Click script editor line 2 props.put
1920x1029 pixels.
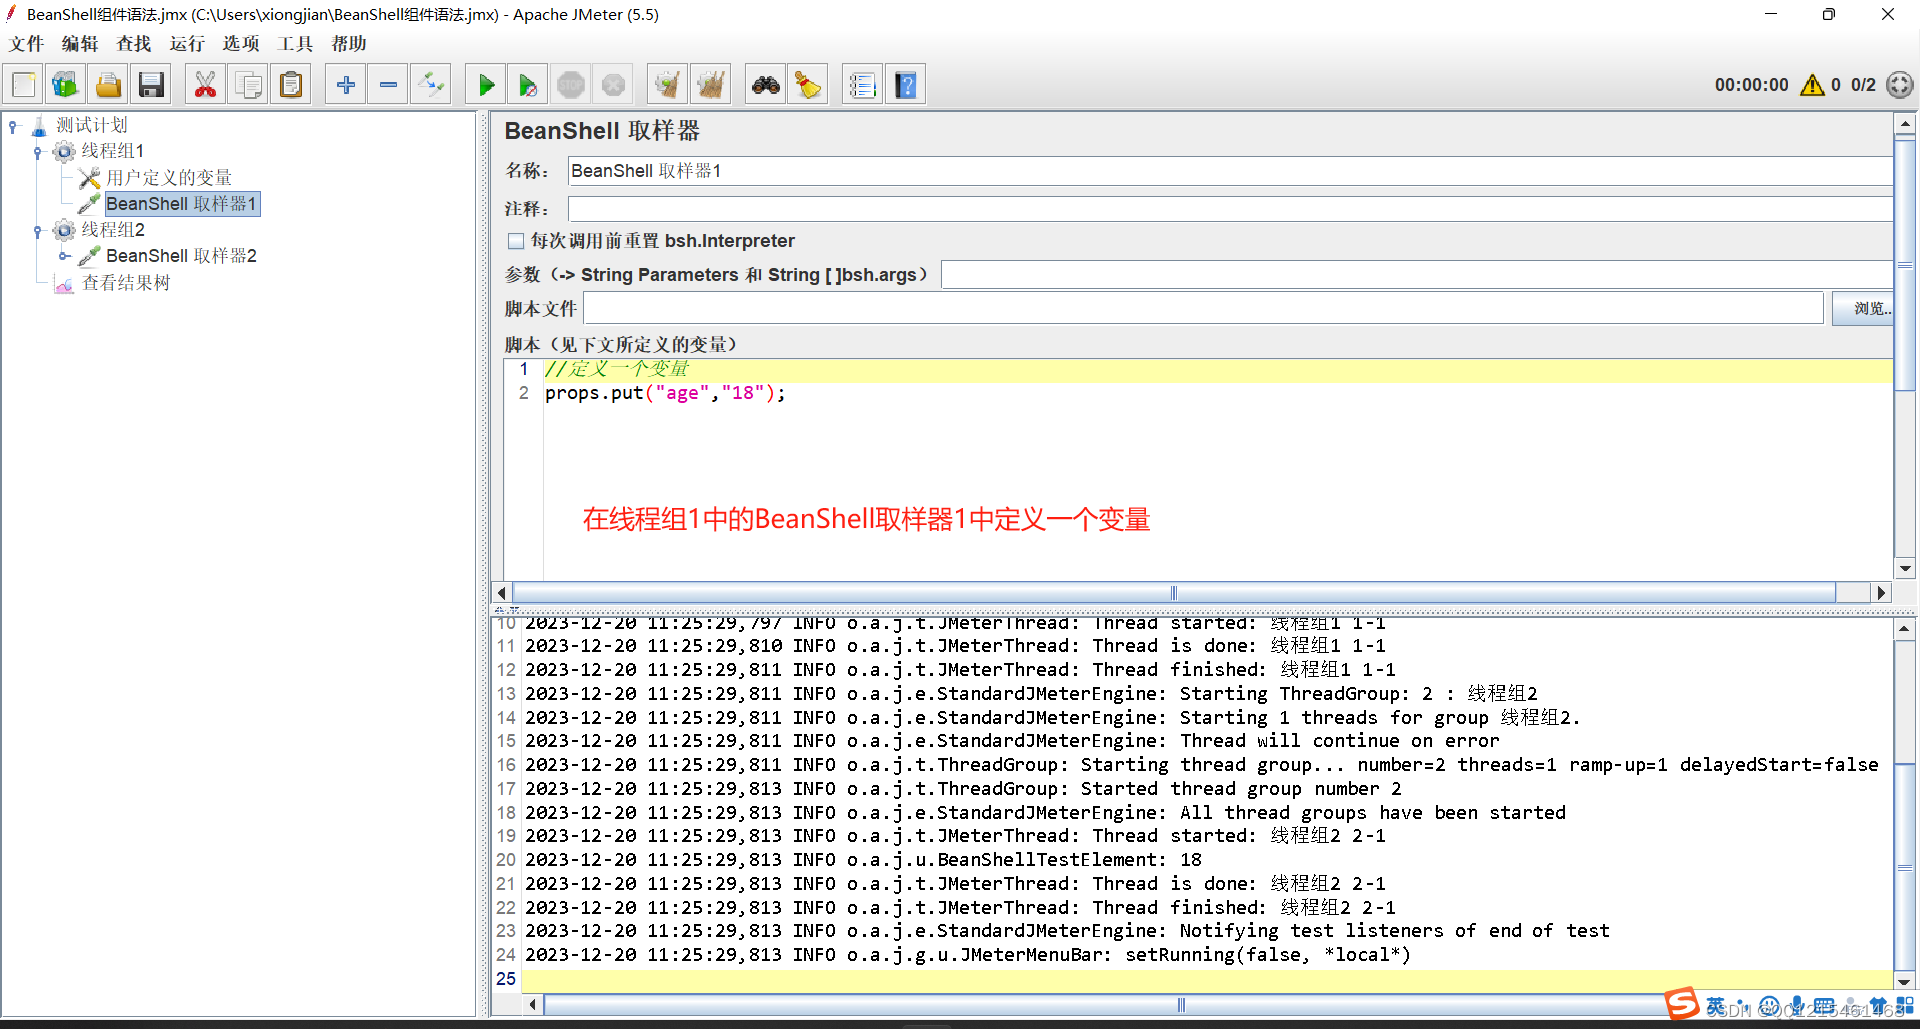coord(665,393)
